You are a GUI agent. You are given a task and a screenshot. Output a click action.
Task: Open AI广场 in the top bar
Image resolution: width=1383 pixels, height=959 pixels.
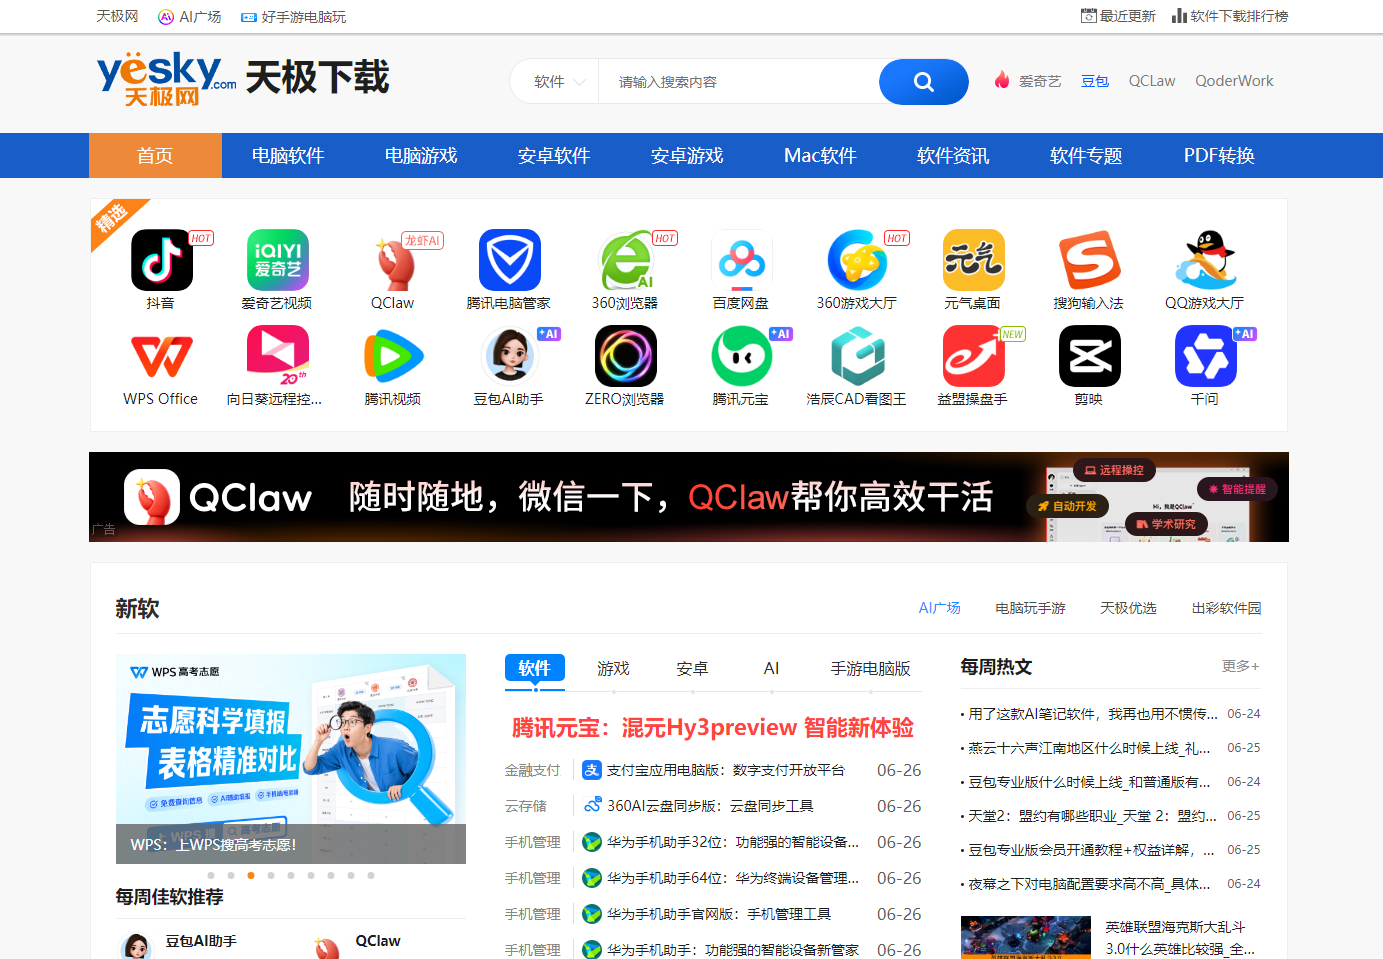point(190,16)
